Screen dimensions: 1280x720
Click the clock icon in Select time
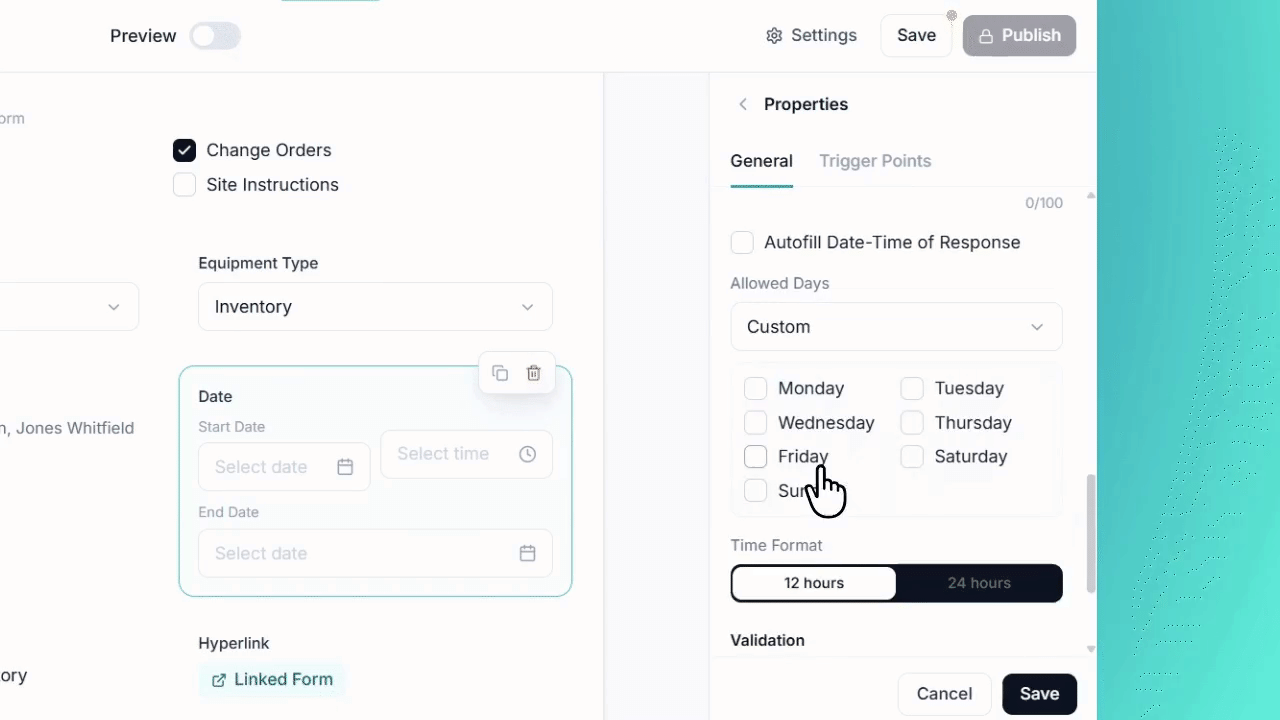click(x=528, y=454)
